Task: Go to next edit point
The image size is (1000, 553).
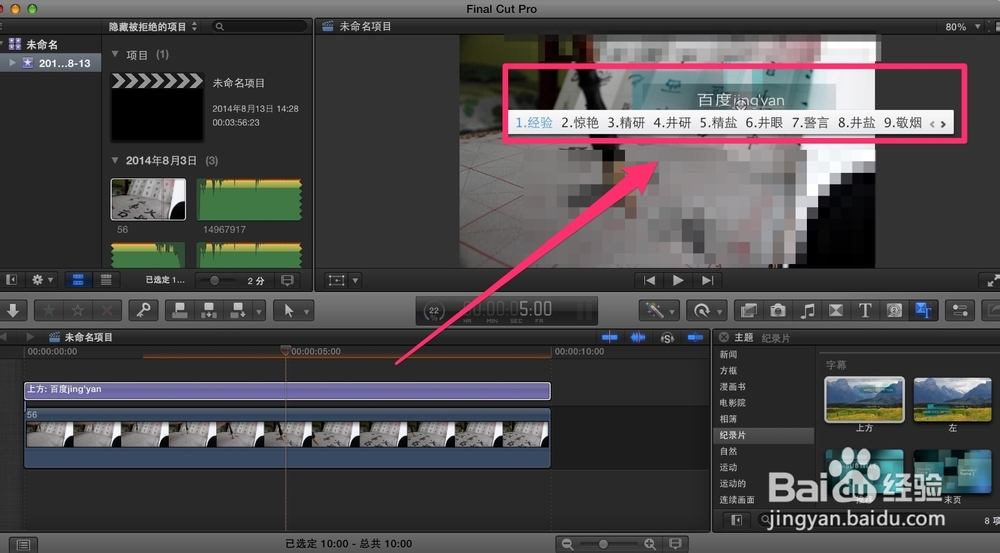Action: [x=707, y=280]
